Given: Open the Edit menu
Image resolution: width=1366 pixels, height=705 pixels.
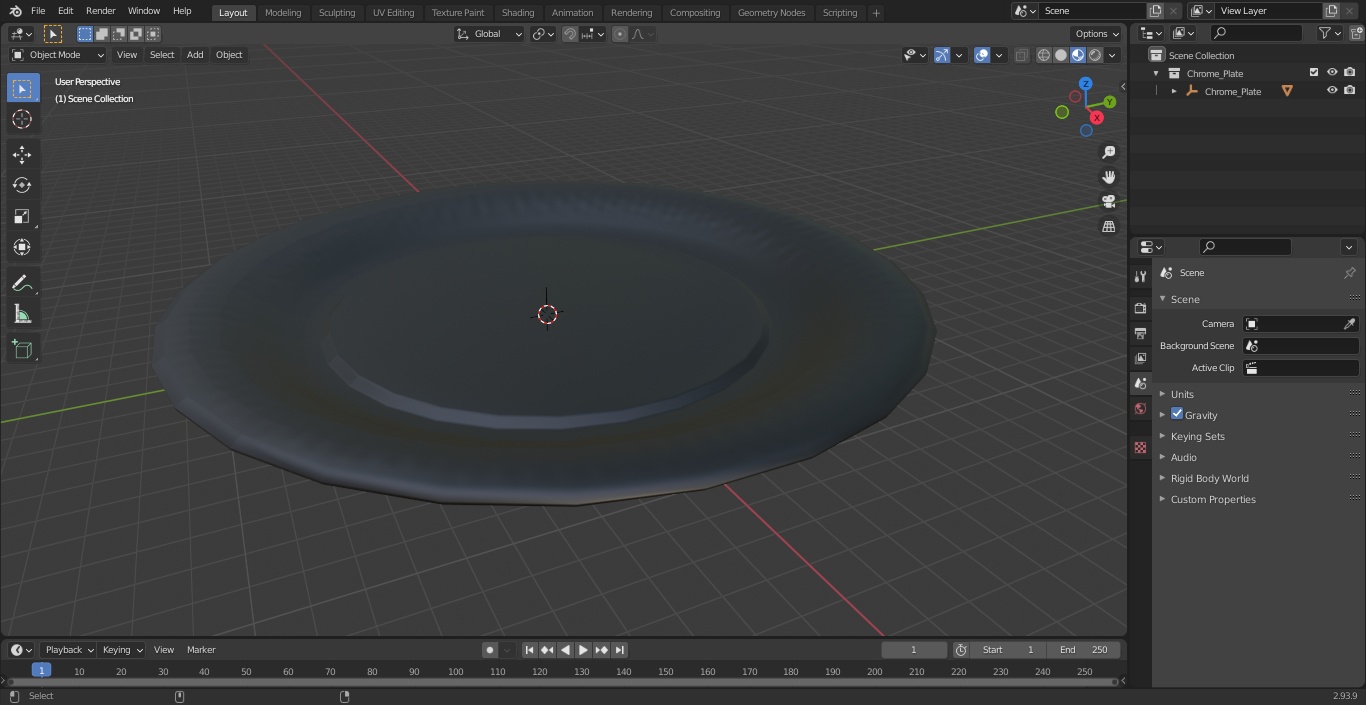Looking at the screenshot, I should 66,11.
